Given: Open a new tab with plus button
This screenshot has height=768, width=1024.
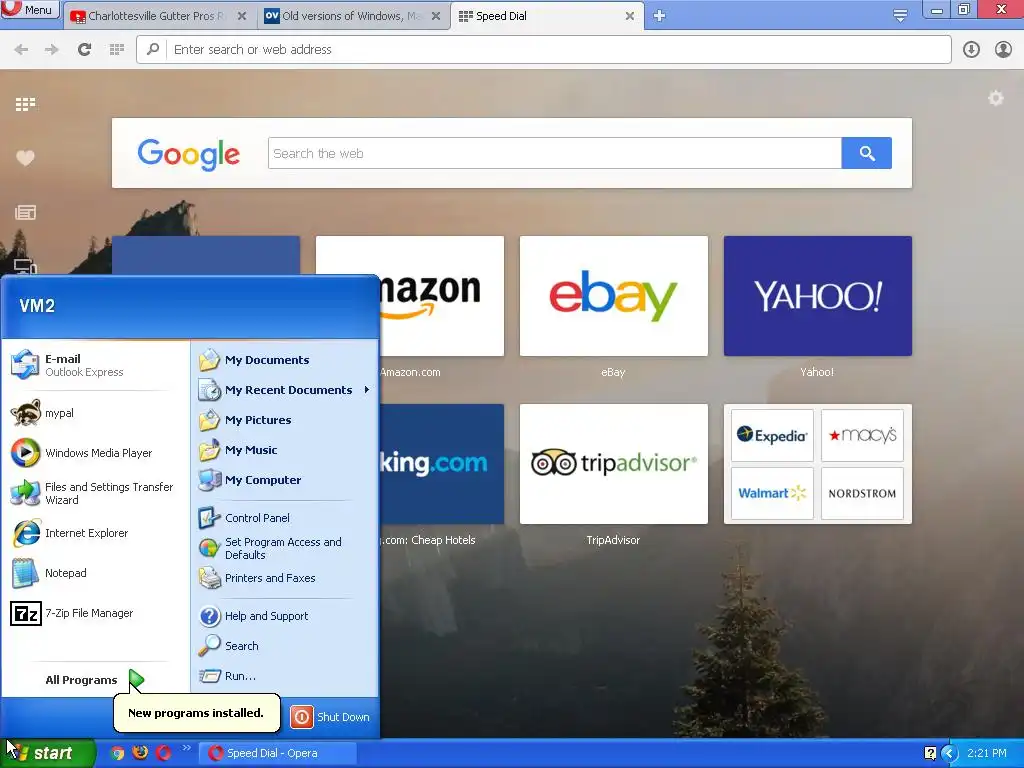Looking at the screenshot, I should click(659, 16).
